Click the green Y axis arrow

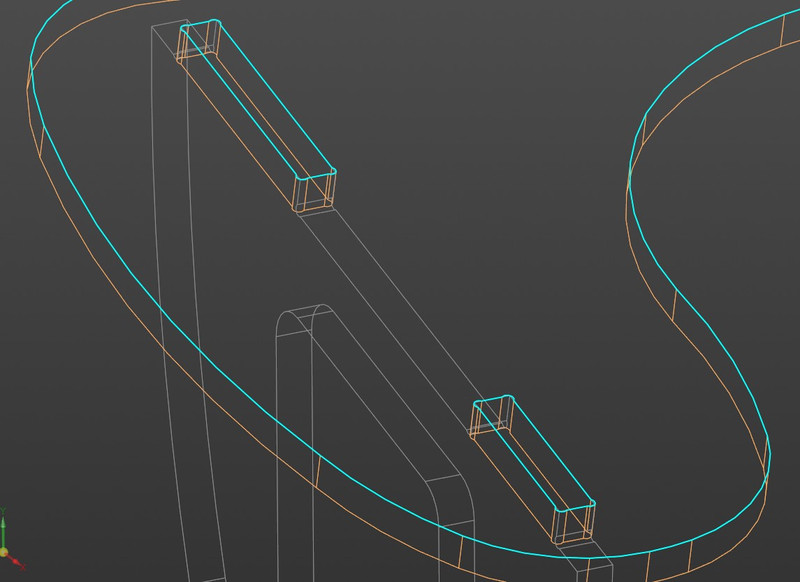3,524
